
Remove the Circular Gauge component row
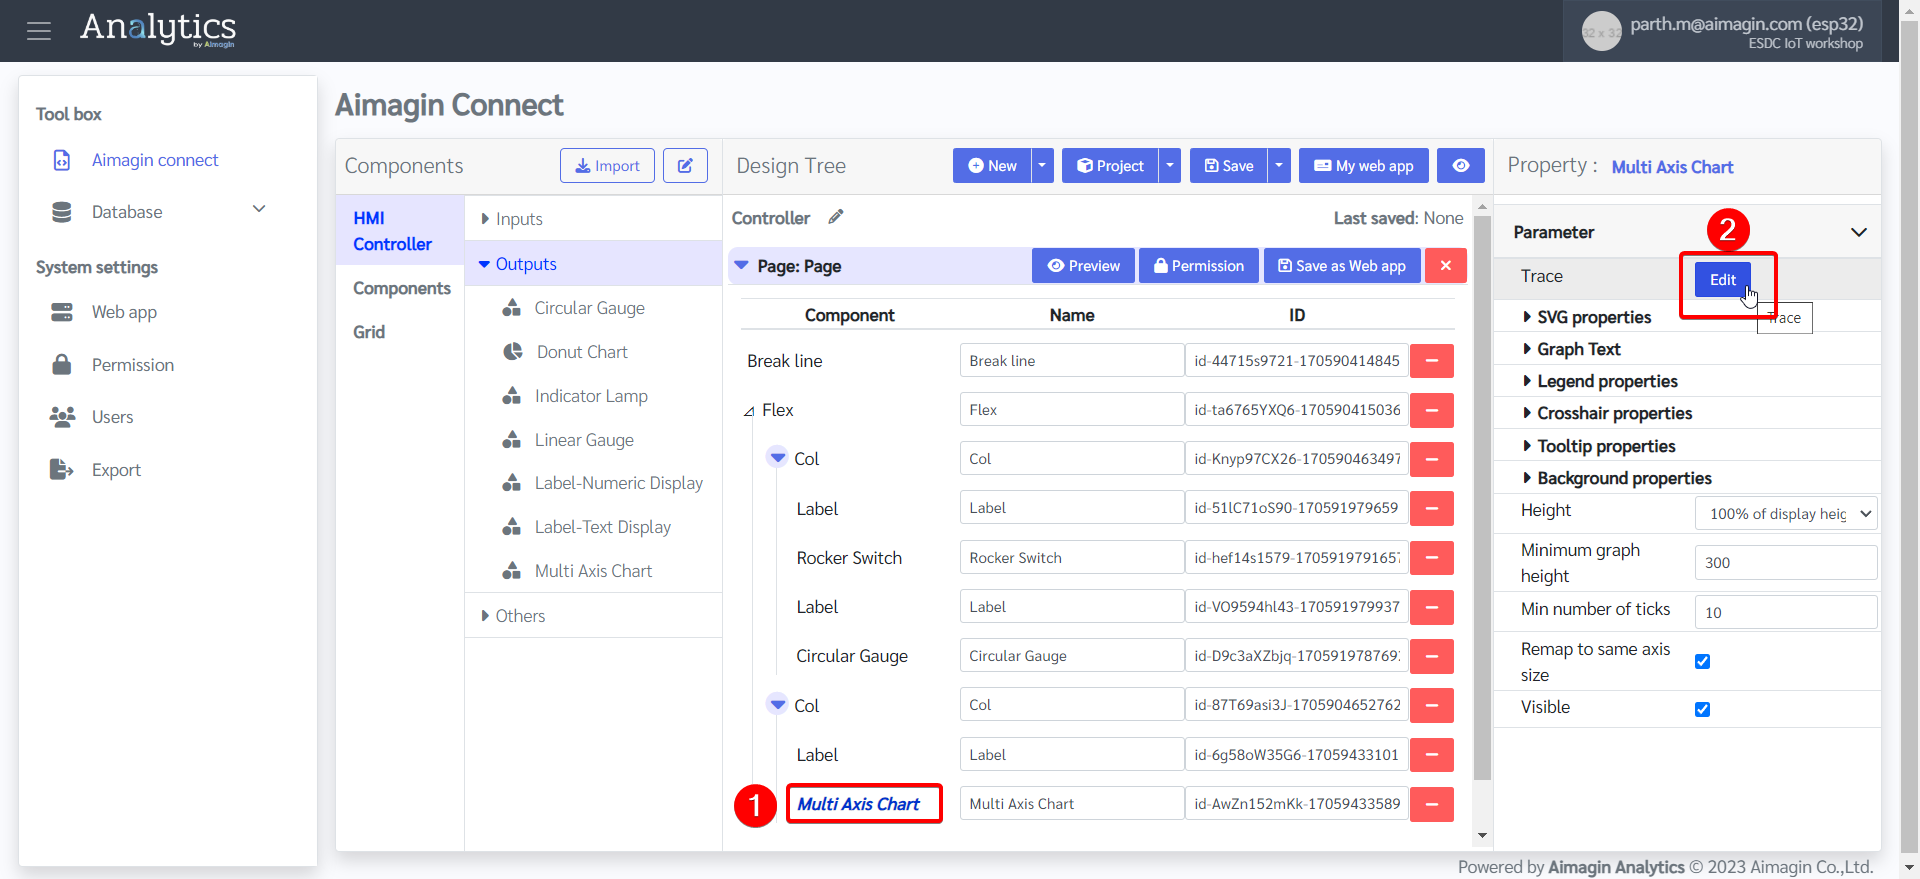pyautogui.click(x=1432, y=656)
